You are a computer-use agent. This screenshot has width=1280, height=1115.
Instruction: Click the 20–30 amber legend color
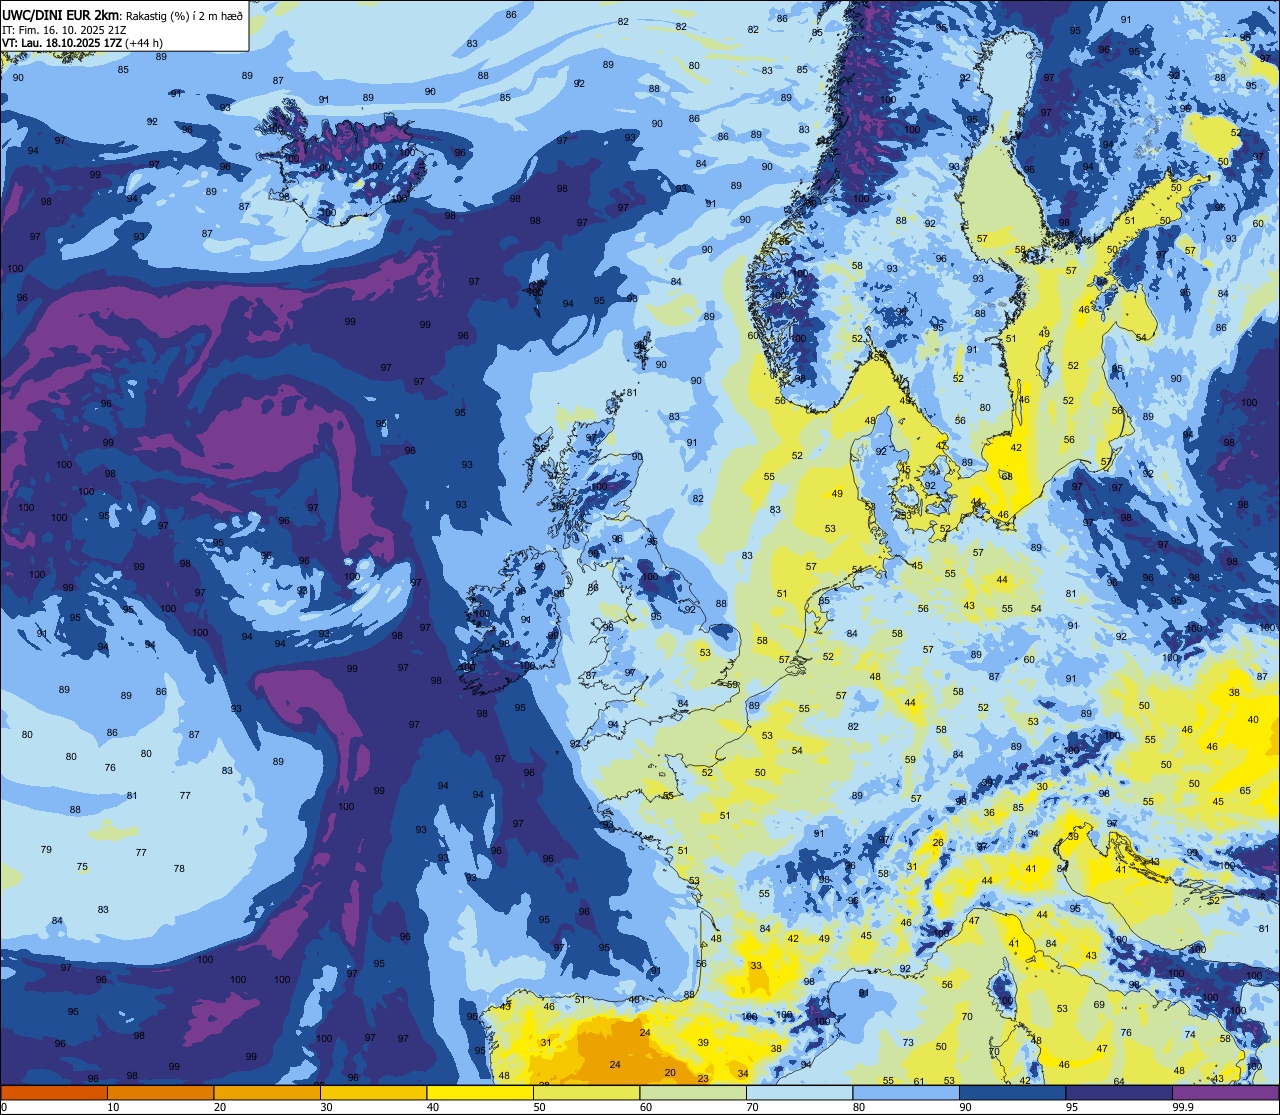click(x=267, y=1092)
